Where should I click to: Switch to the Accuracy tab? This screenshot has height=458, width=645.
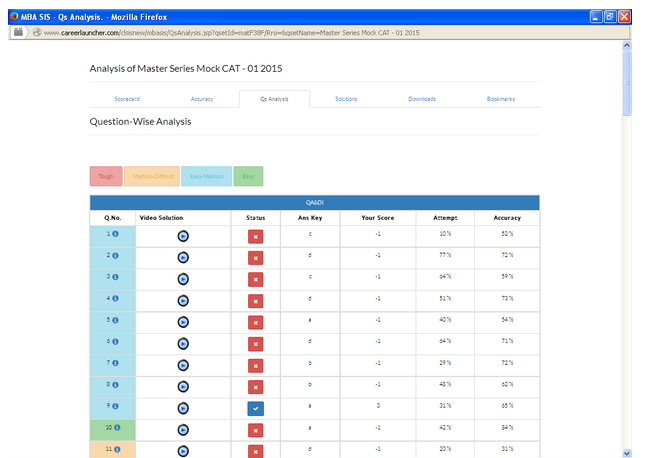click(x=202, y=99)
